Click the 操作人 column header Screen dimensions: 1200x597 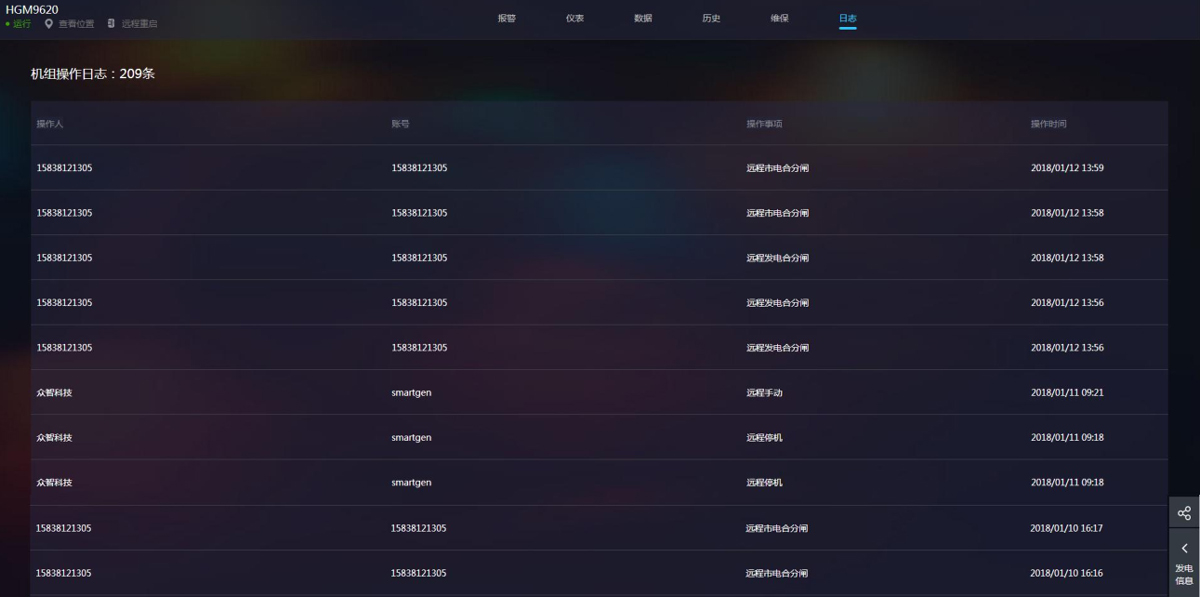pos(50,124)
